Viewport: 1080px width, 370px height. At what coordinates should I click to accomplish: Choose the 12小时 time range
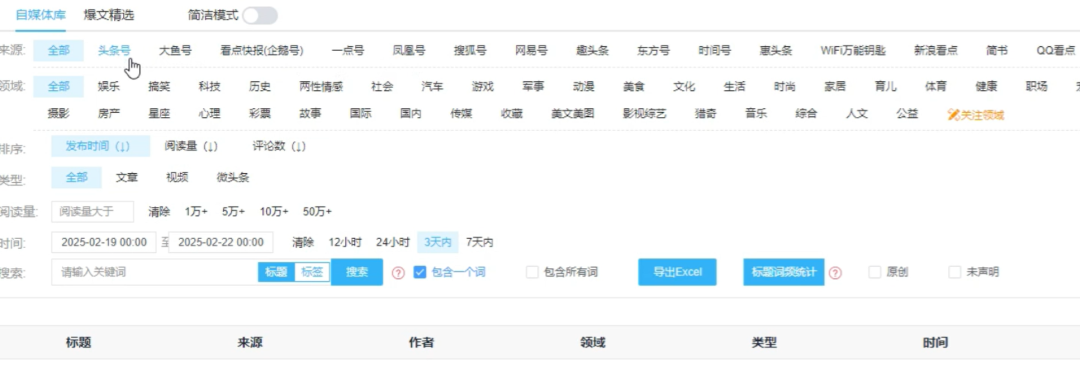point(345,243)
